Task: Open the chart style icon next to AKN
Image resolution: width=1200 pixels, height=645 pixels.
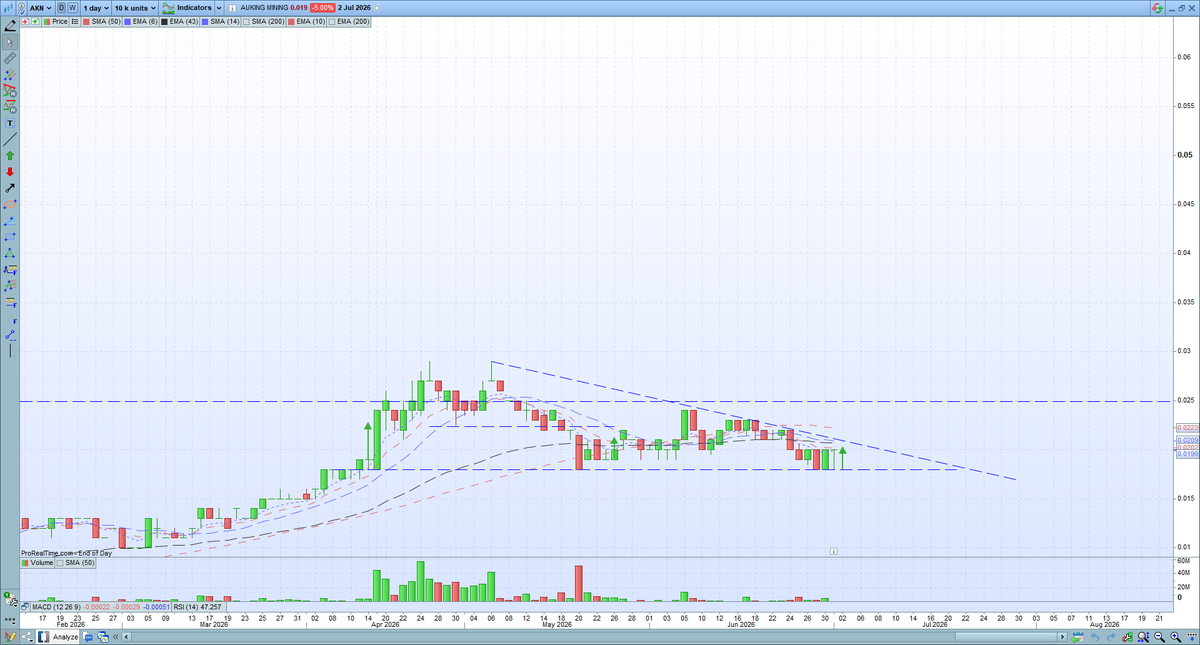Action: click(x=9, y=8)
